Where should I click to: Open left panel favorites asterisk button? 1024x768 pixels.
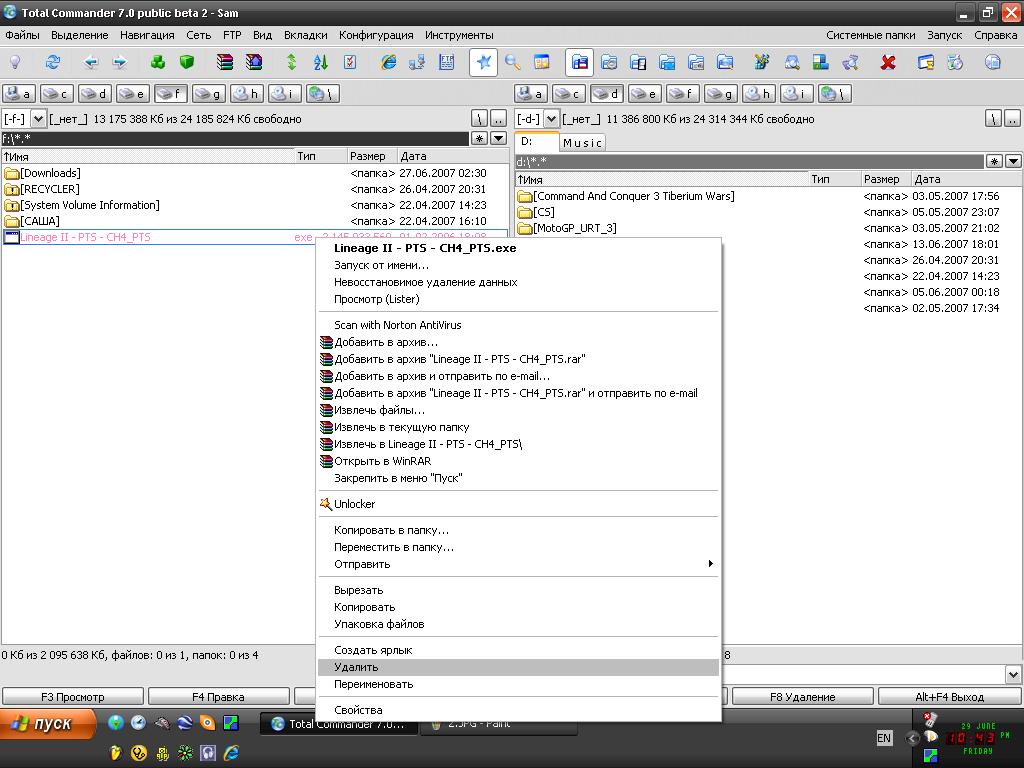click(479, 138)
